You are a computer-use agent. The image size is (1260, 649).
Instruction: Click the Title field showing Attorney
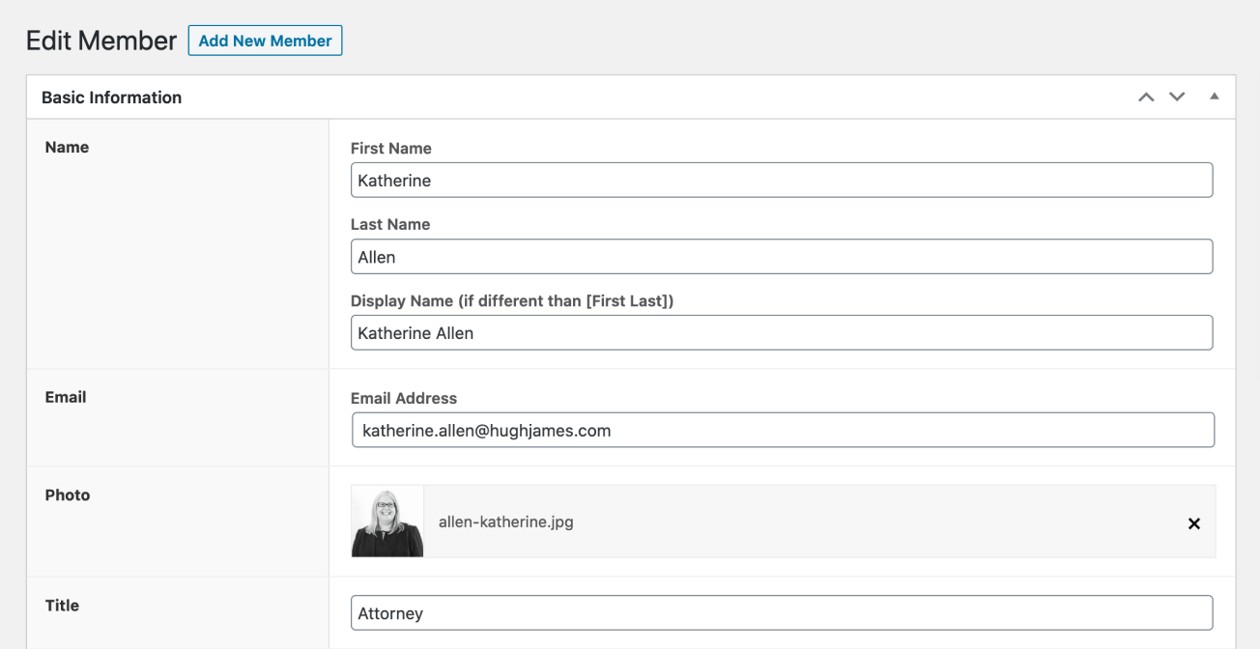(x=781, y=613)
